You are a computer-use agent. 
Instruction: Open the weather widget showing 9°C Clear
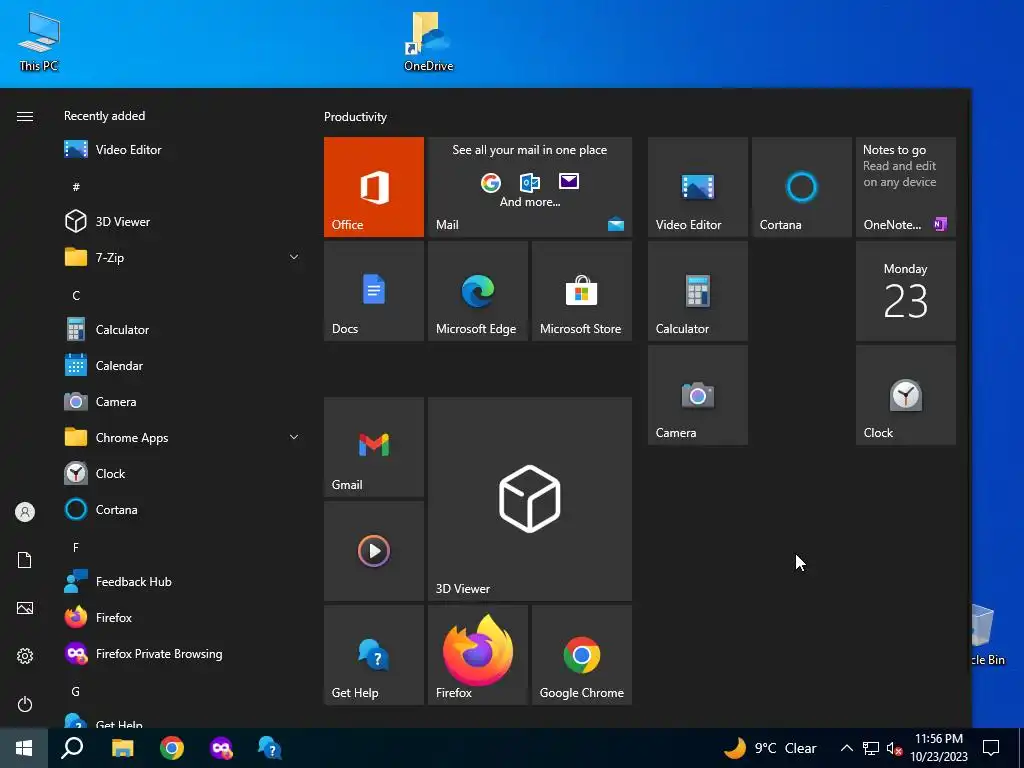[x=771, y=748]
